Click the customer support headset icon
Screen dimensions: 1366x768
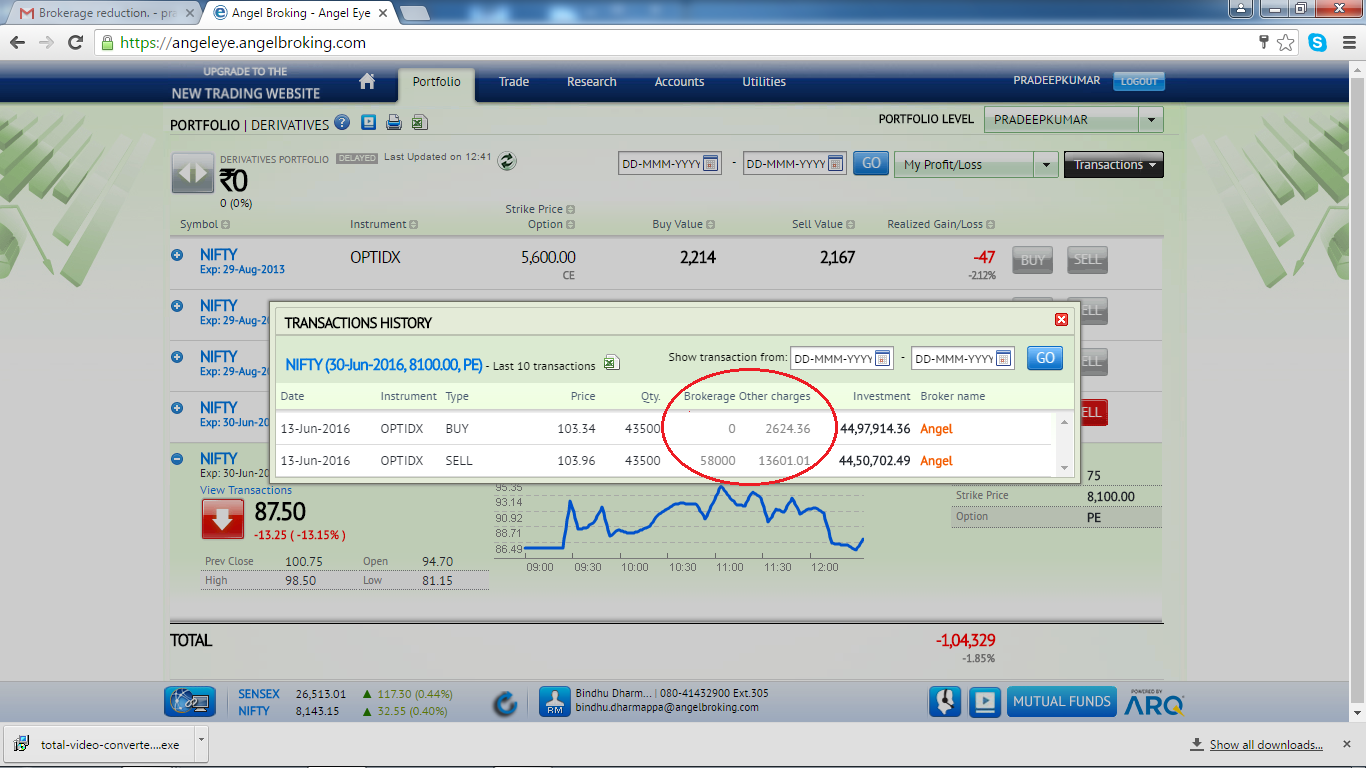[944, 701]
